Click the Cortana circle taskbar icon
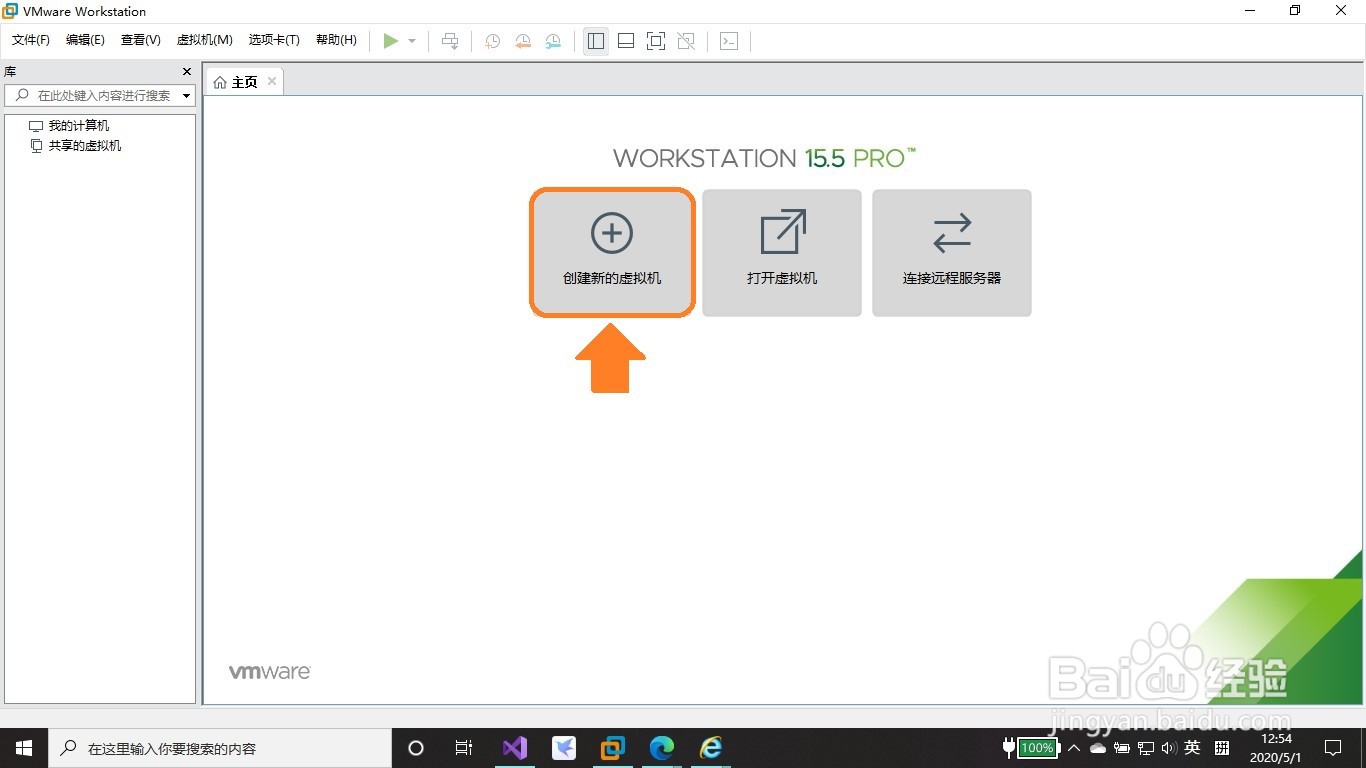This screenshot has width=1366, height=768. pos(416,748)
